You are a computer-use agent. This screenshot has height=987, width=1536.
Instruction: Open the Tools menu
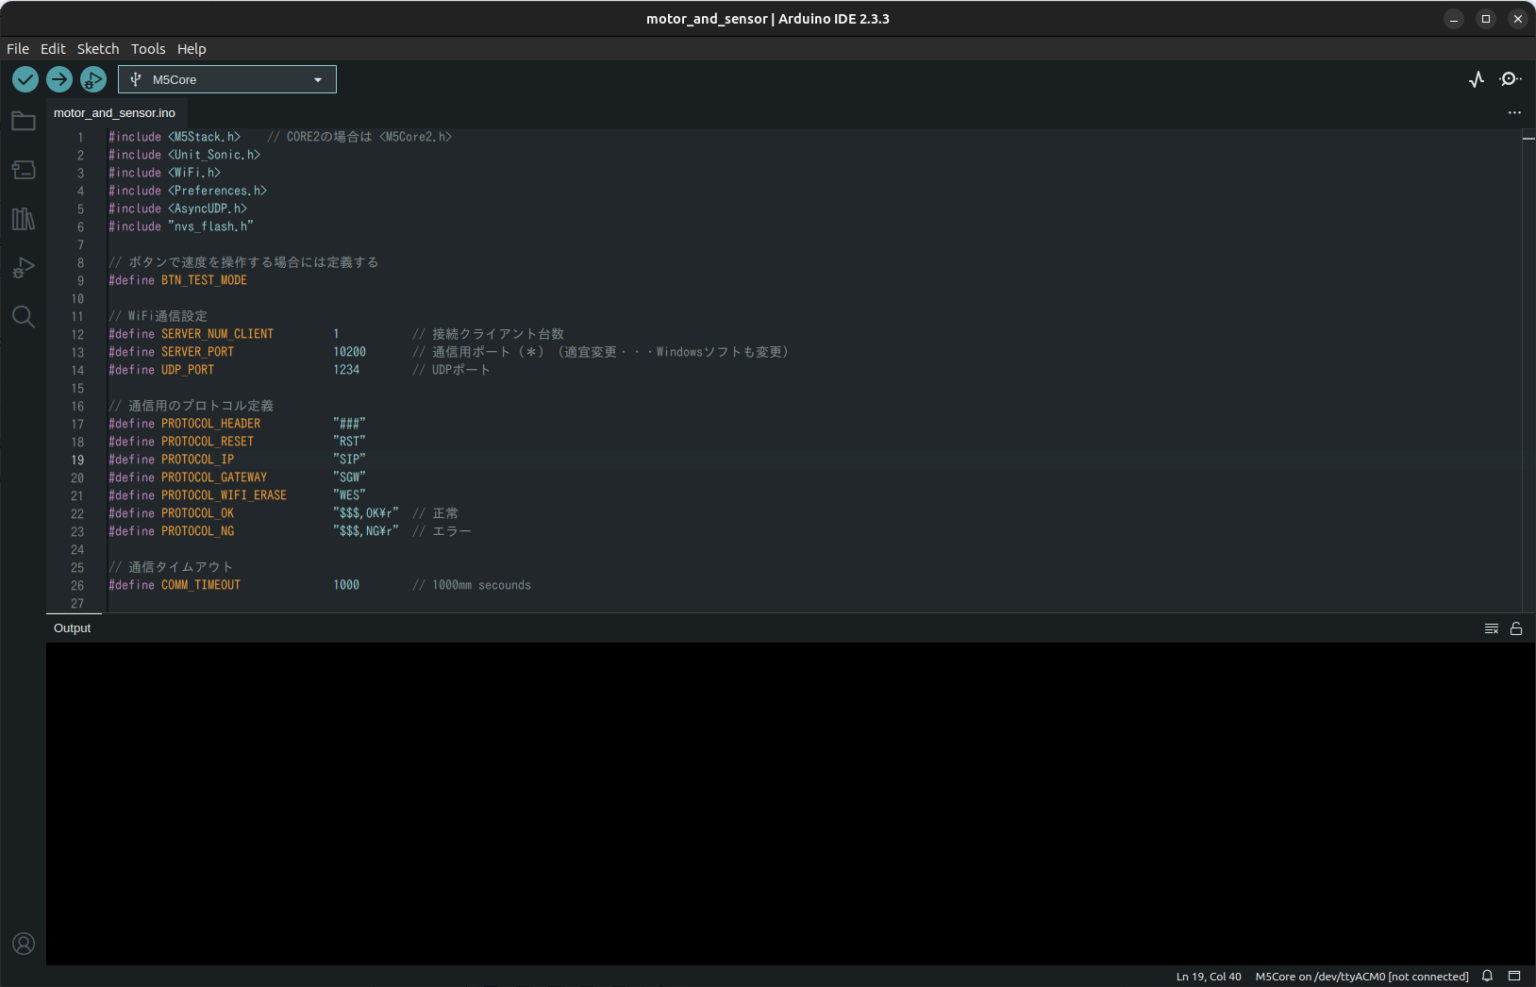(x=148, y=49)
